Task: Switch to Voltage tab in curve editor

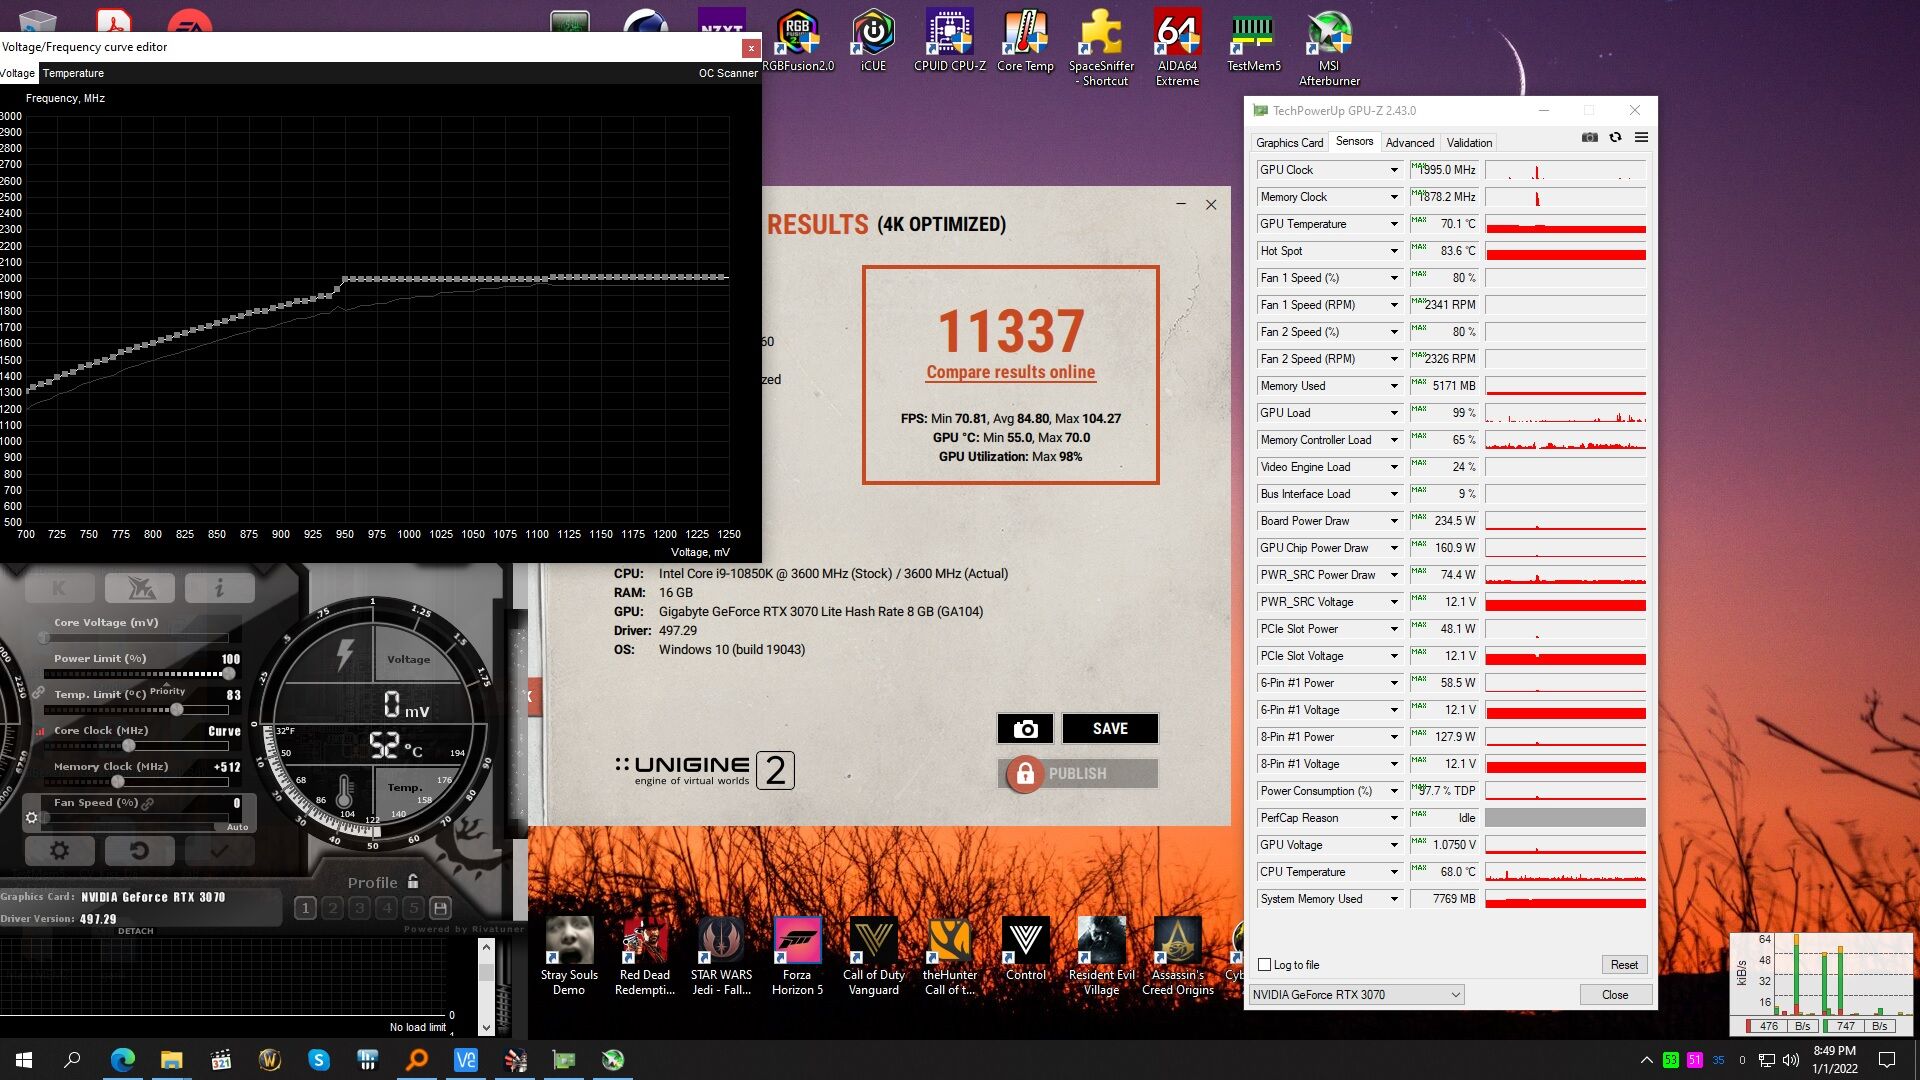Action: pyautogui.click(x=17, y=73)
